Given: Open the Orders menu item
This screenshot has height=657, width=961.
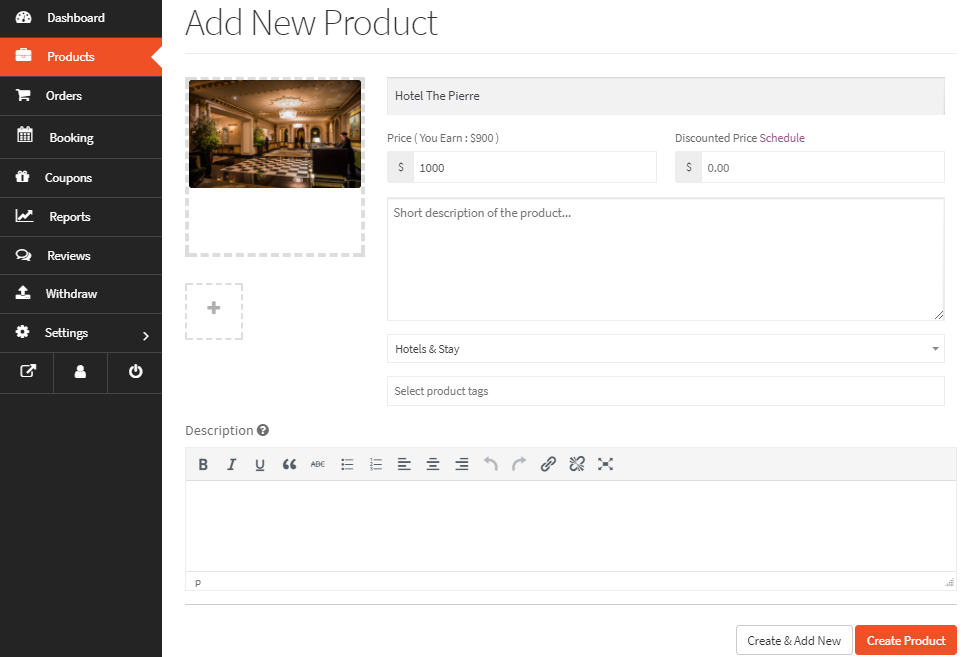Looking at the screenshot, I should (64, 96).
